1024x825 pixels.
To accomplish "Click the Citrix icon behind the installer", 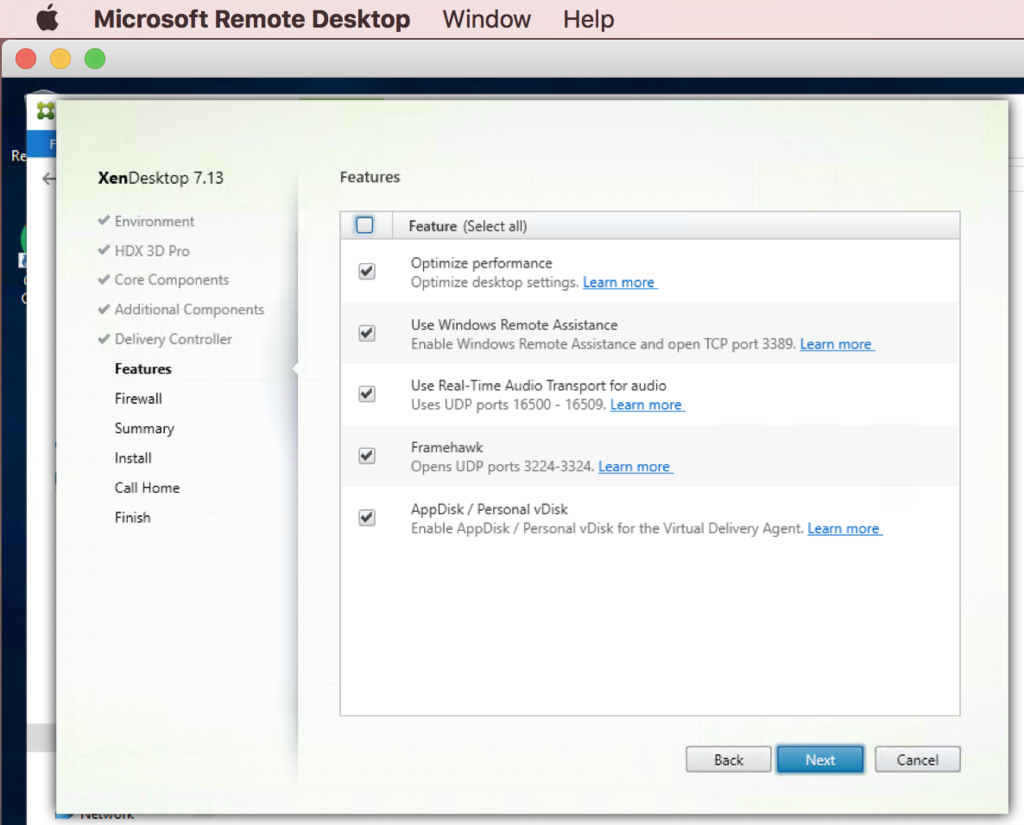I will coord(45,111).
